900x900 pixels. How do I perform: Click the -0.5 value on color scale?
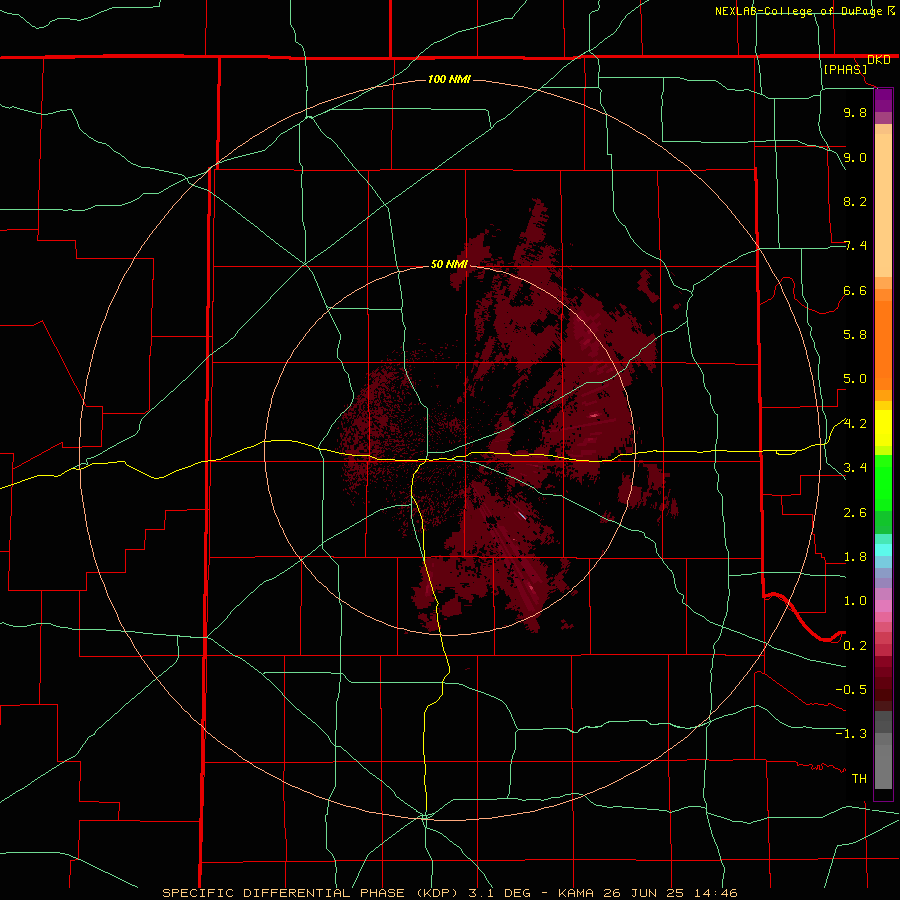pos(851,690)
